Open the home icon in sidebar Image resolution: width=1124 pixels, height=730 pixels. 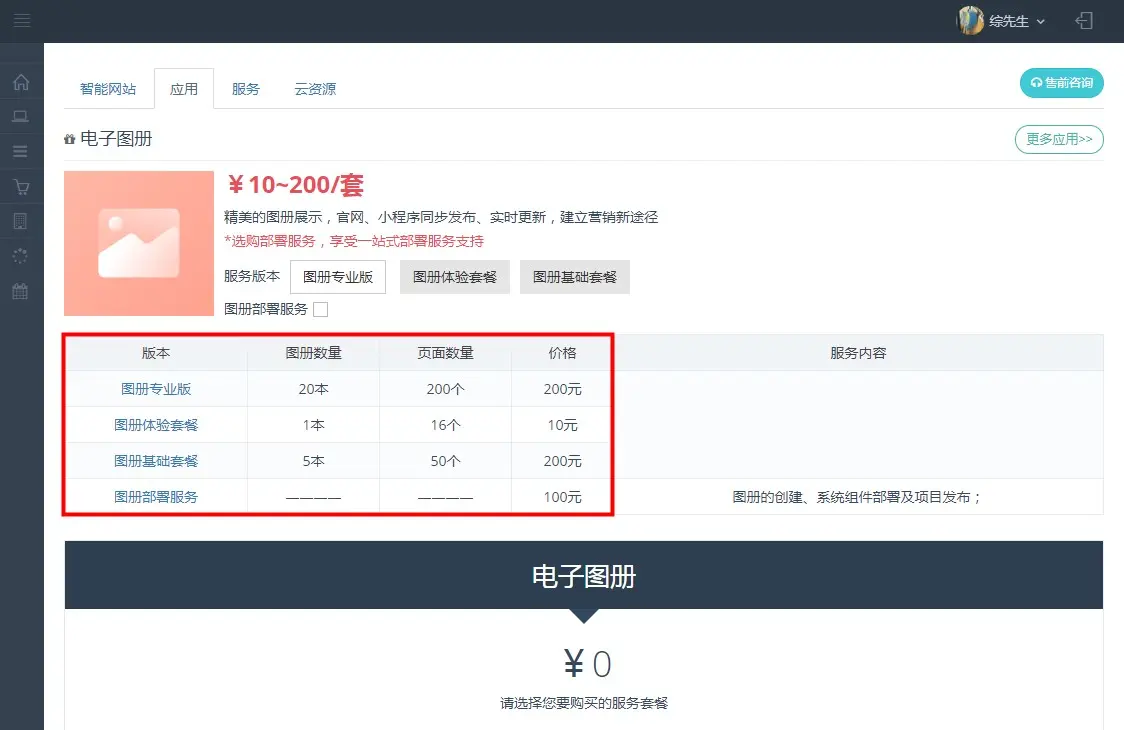pyautogui.click(x=20, y=82)
